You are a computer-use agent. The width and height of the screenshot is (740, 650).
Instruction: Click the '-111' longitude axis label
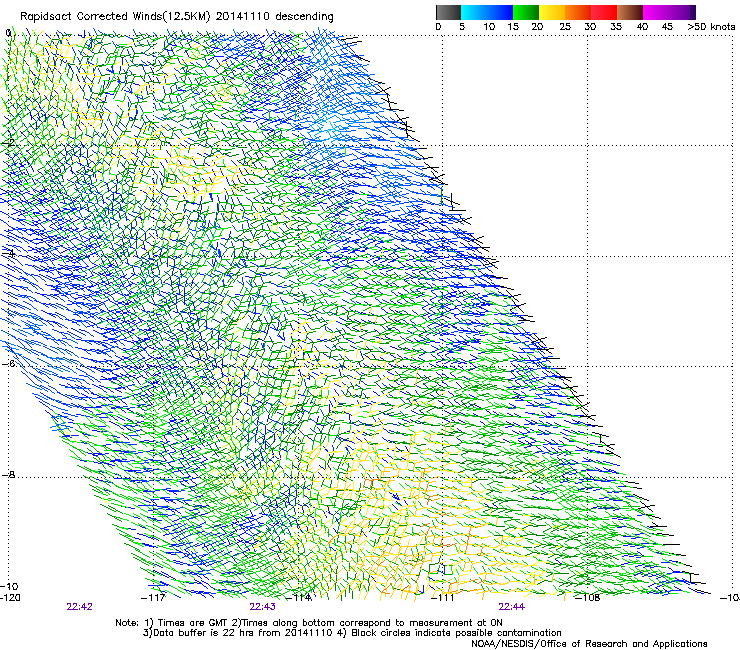[x=443, y=598]
